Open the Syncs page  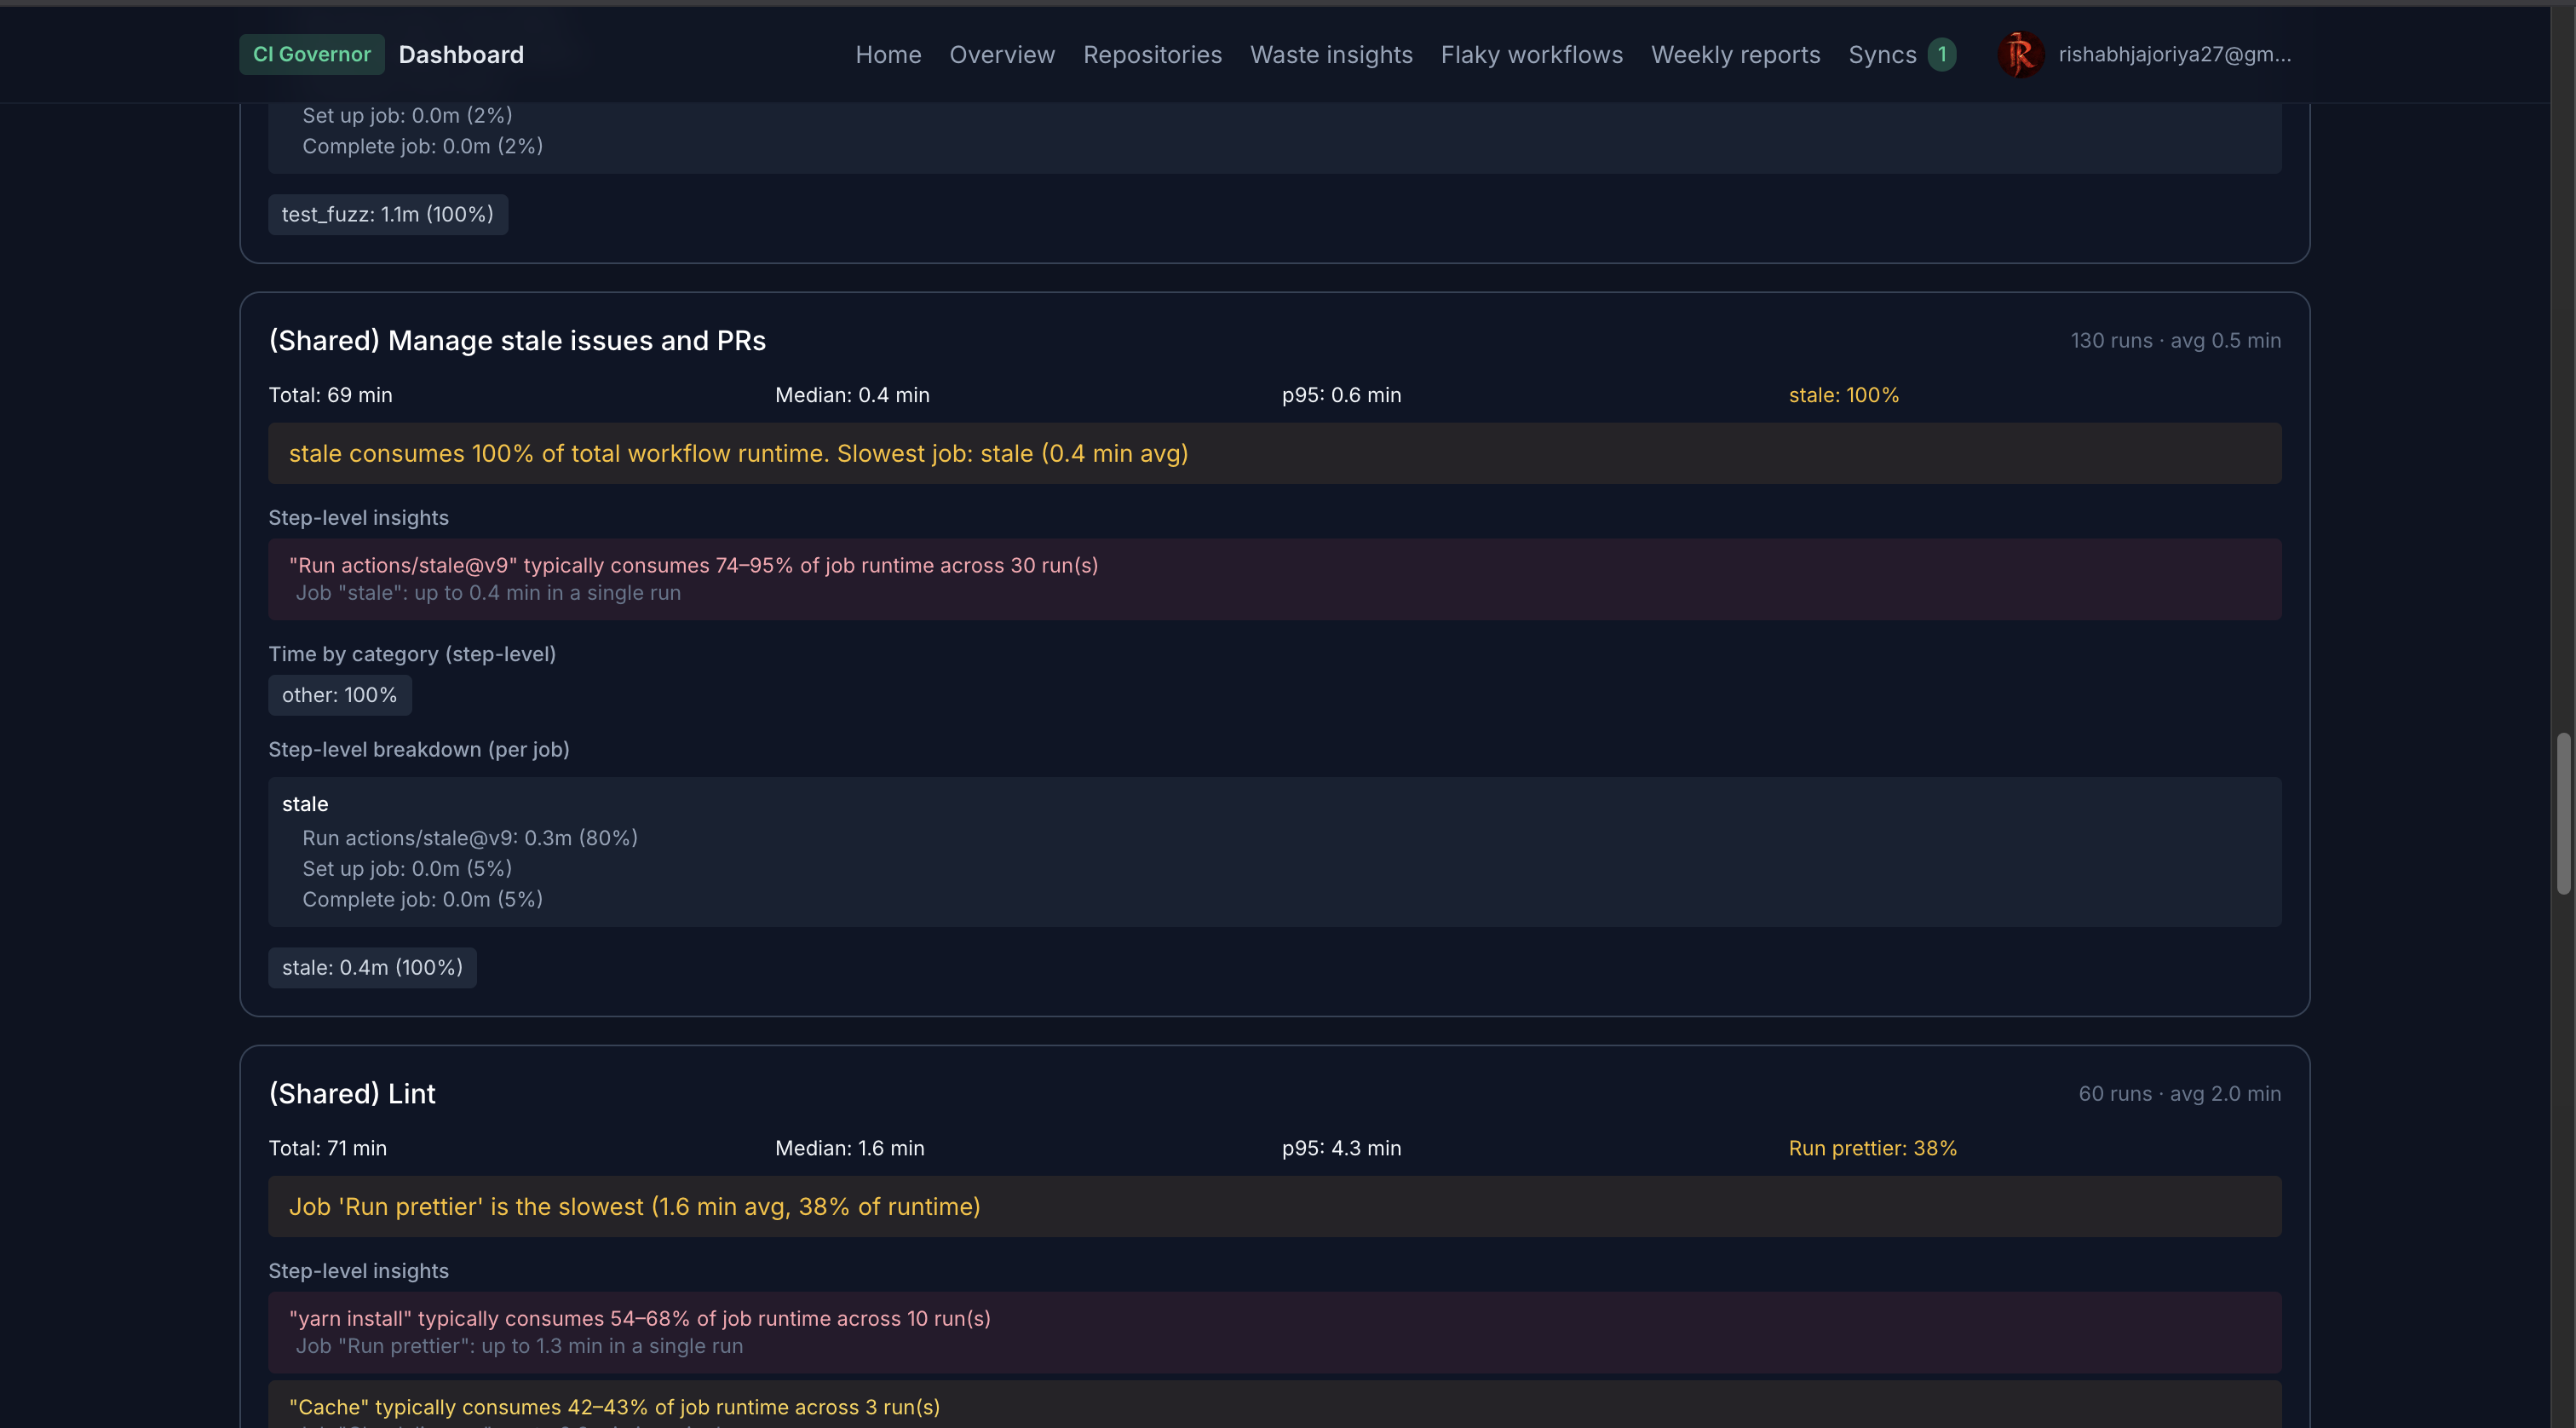click(1881, 54)
